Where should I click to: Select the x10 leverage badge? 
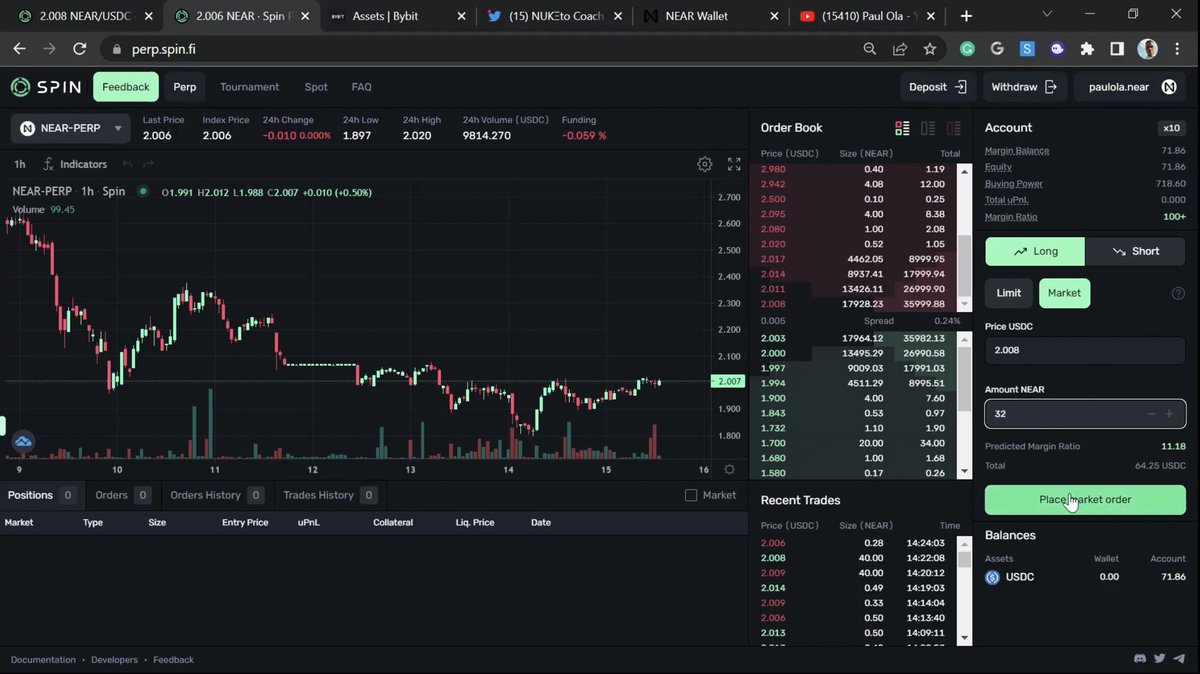[1171, 128]
